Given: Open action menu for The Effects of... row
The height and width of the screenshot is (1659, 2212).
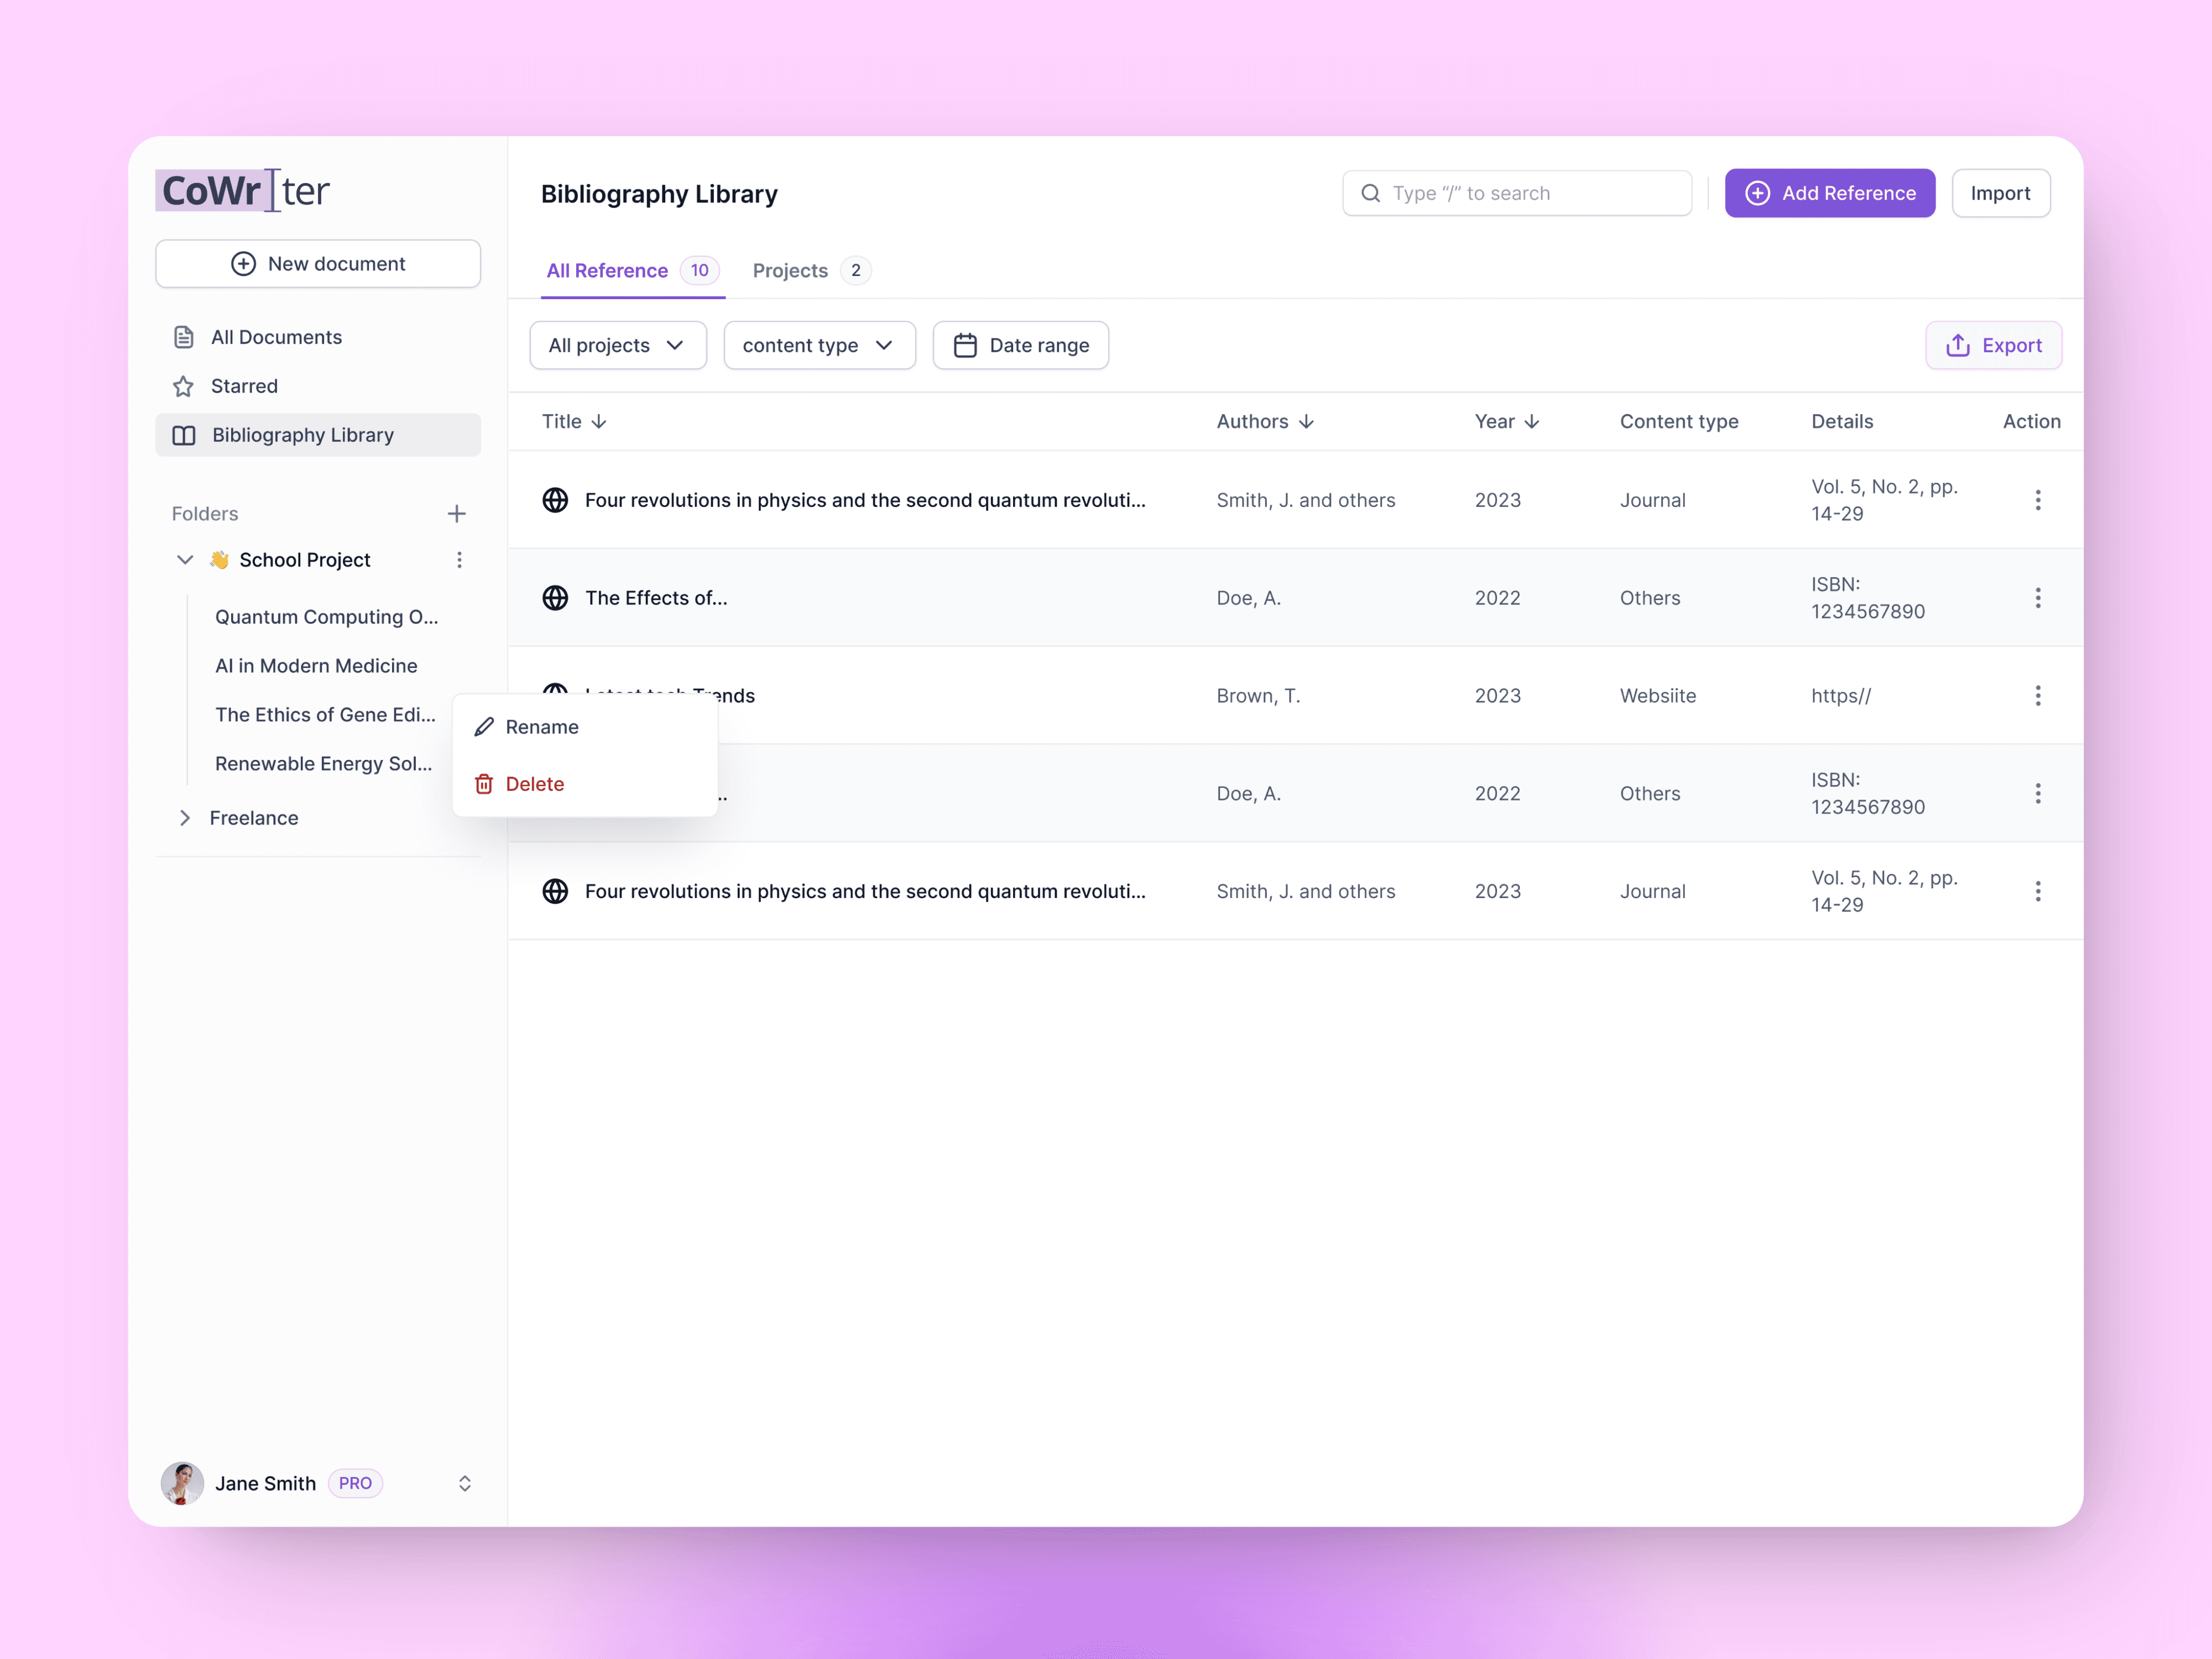Looking at the screenshot, I should pos(2038,598).
